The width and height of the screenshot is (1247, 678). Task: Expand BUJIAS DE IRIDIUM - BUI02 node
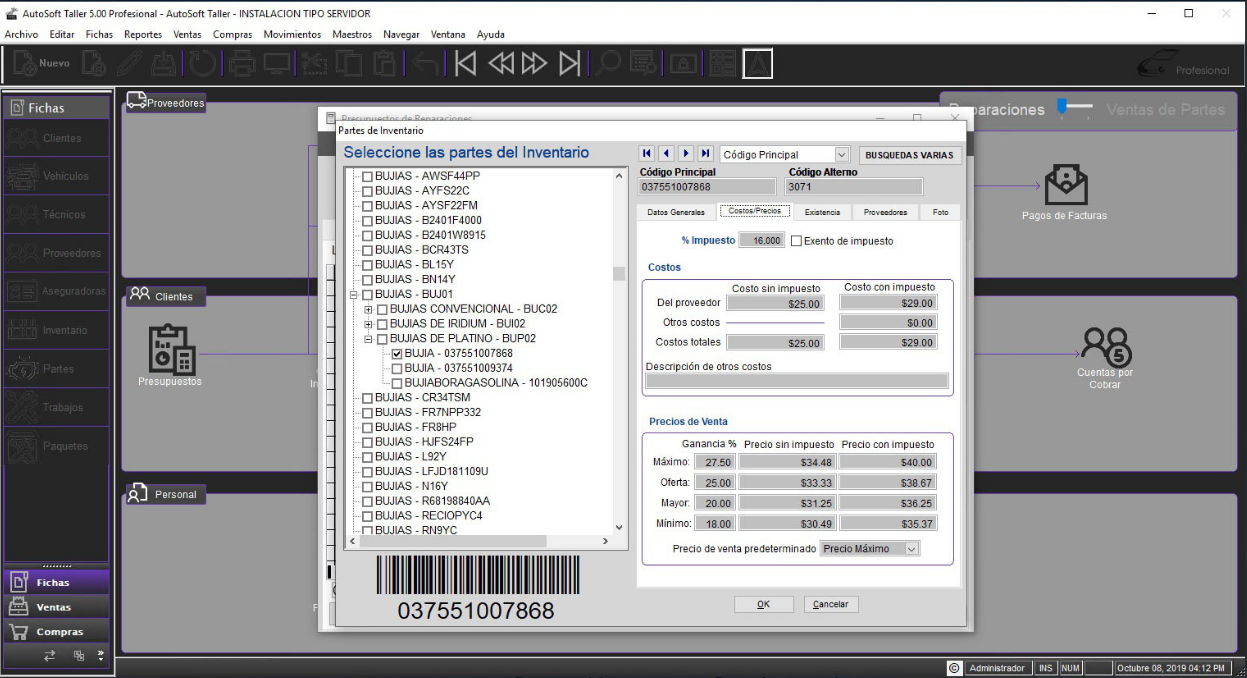[x=369, y=324]
